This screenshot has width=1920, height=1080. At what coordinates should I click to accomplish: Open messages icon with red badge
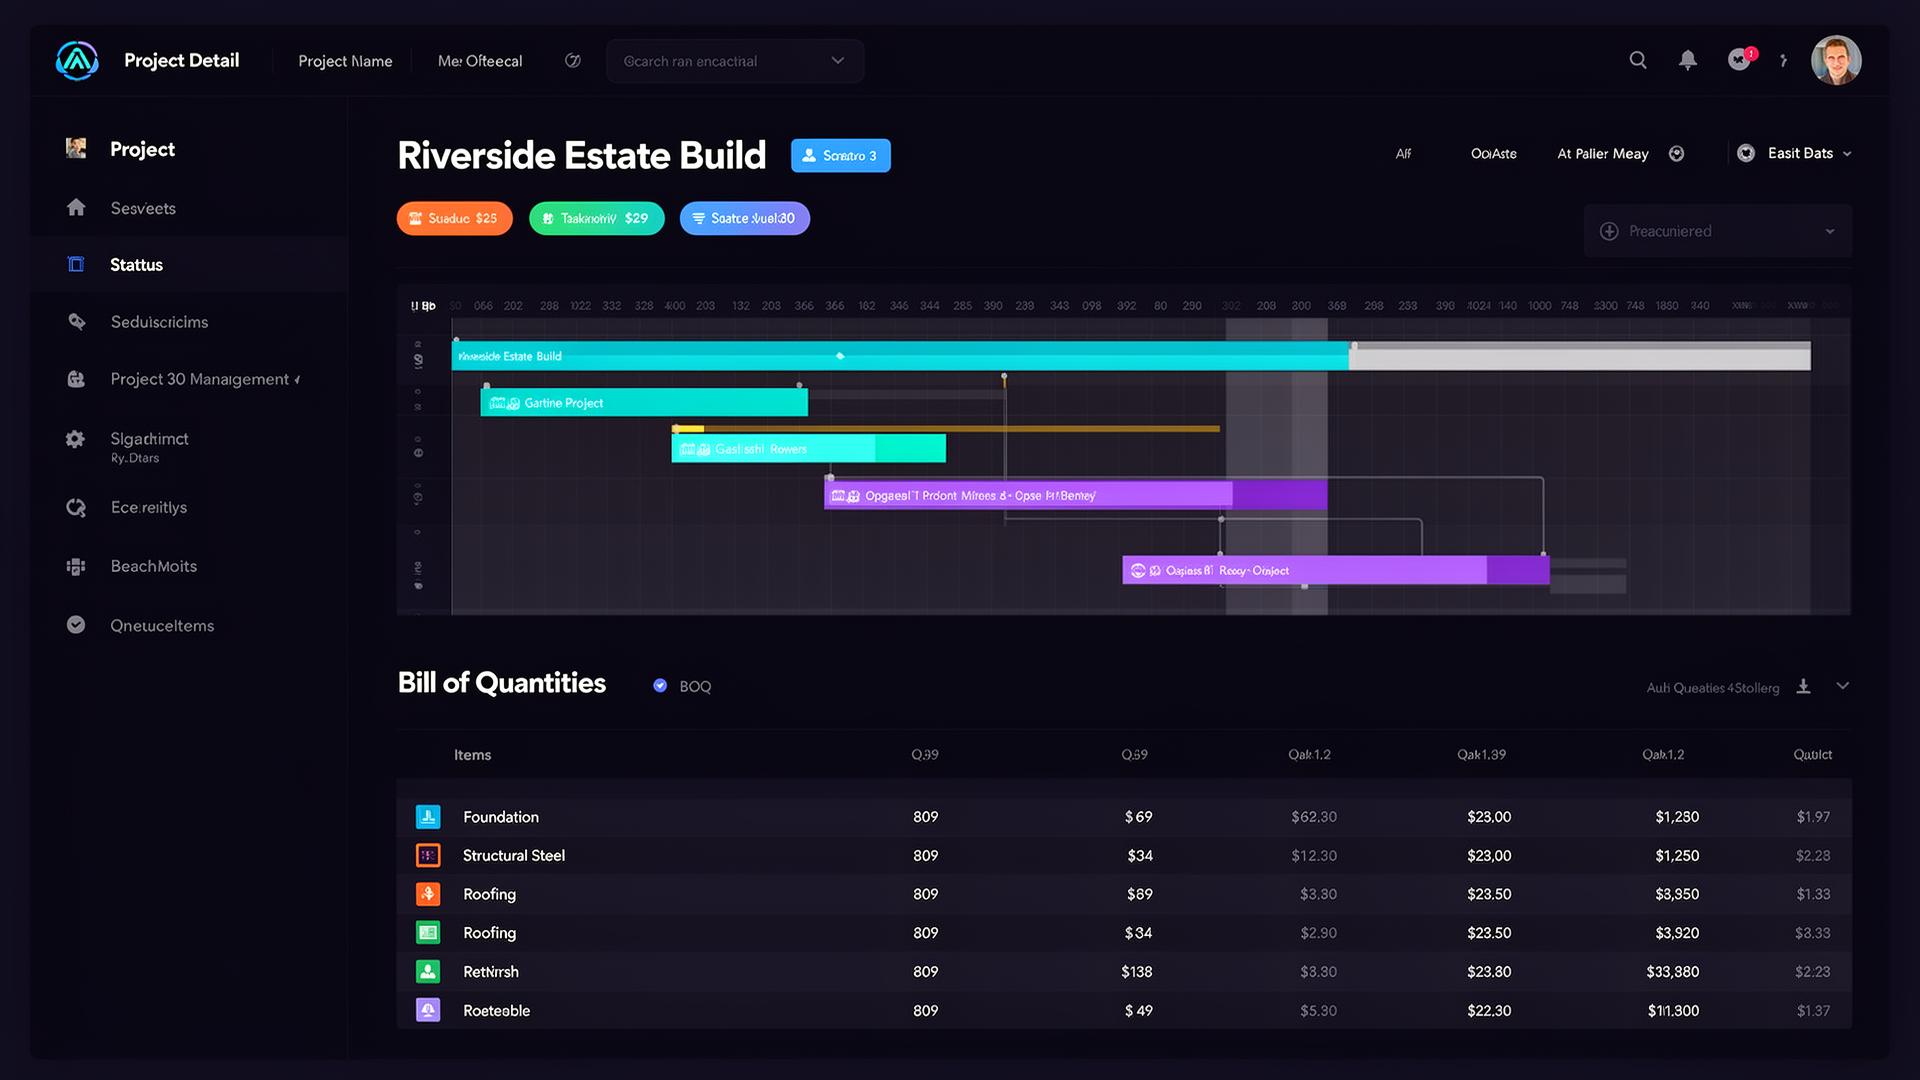click(1741, 59)
